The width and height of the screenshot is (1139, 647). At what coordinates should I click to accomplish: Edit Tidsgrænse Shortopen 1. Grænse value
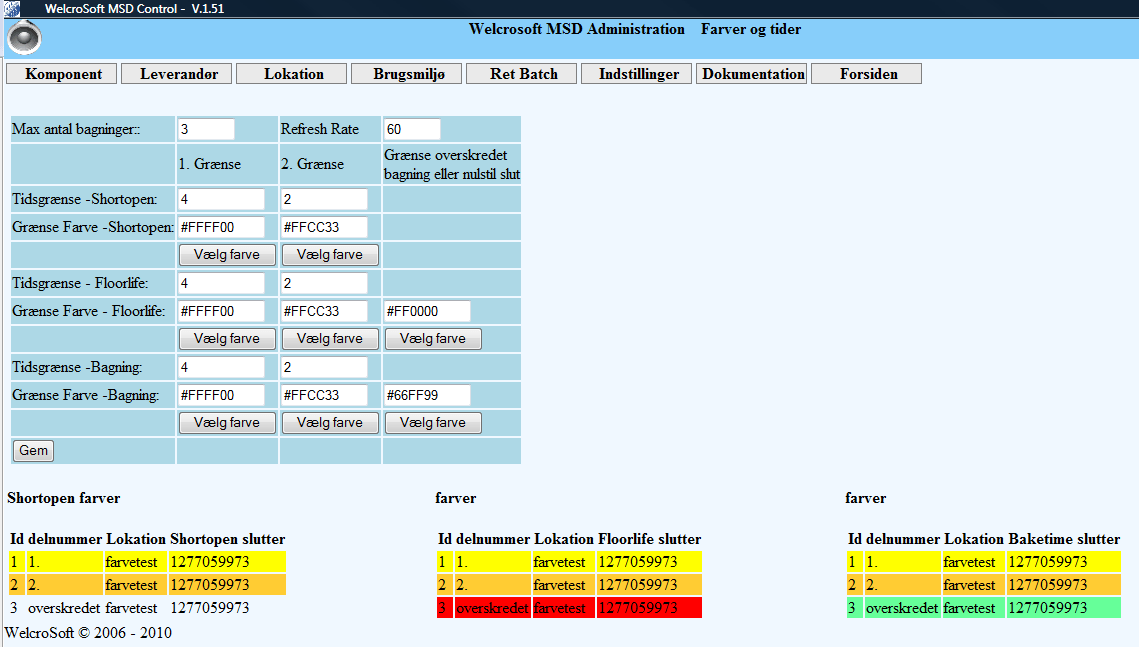222,199
